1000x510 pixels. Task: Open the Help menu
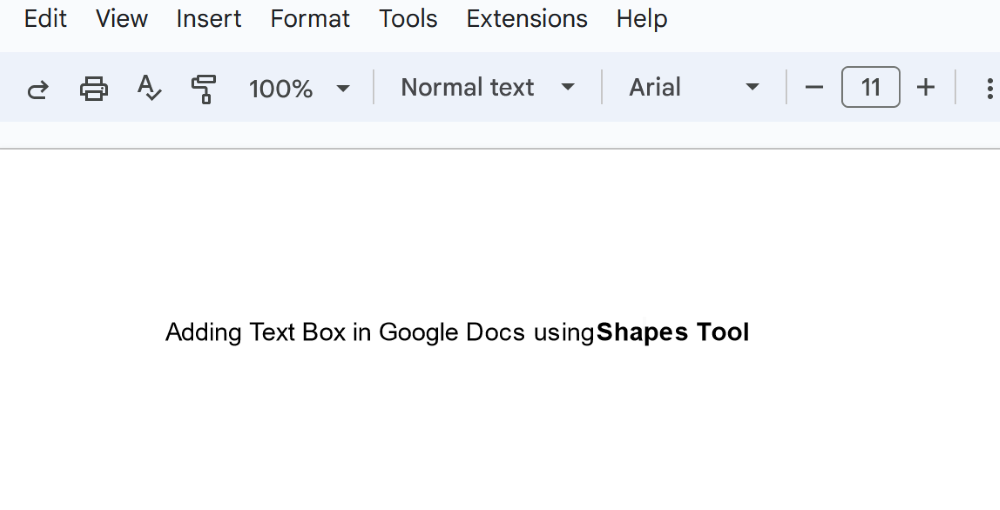pyautogui.click(x=642, y=19)
